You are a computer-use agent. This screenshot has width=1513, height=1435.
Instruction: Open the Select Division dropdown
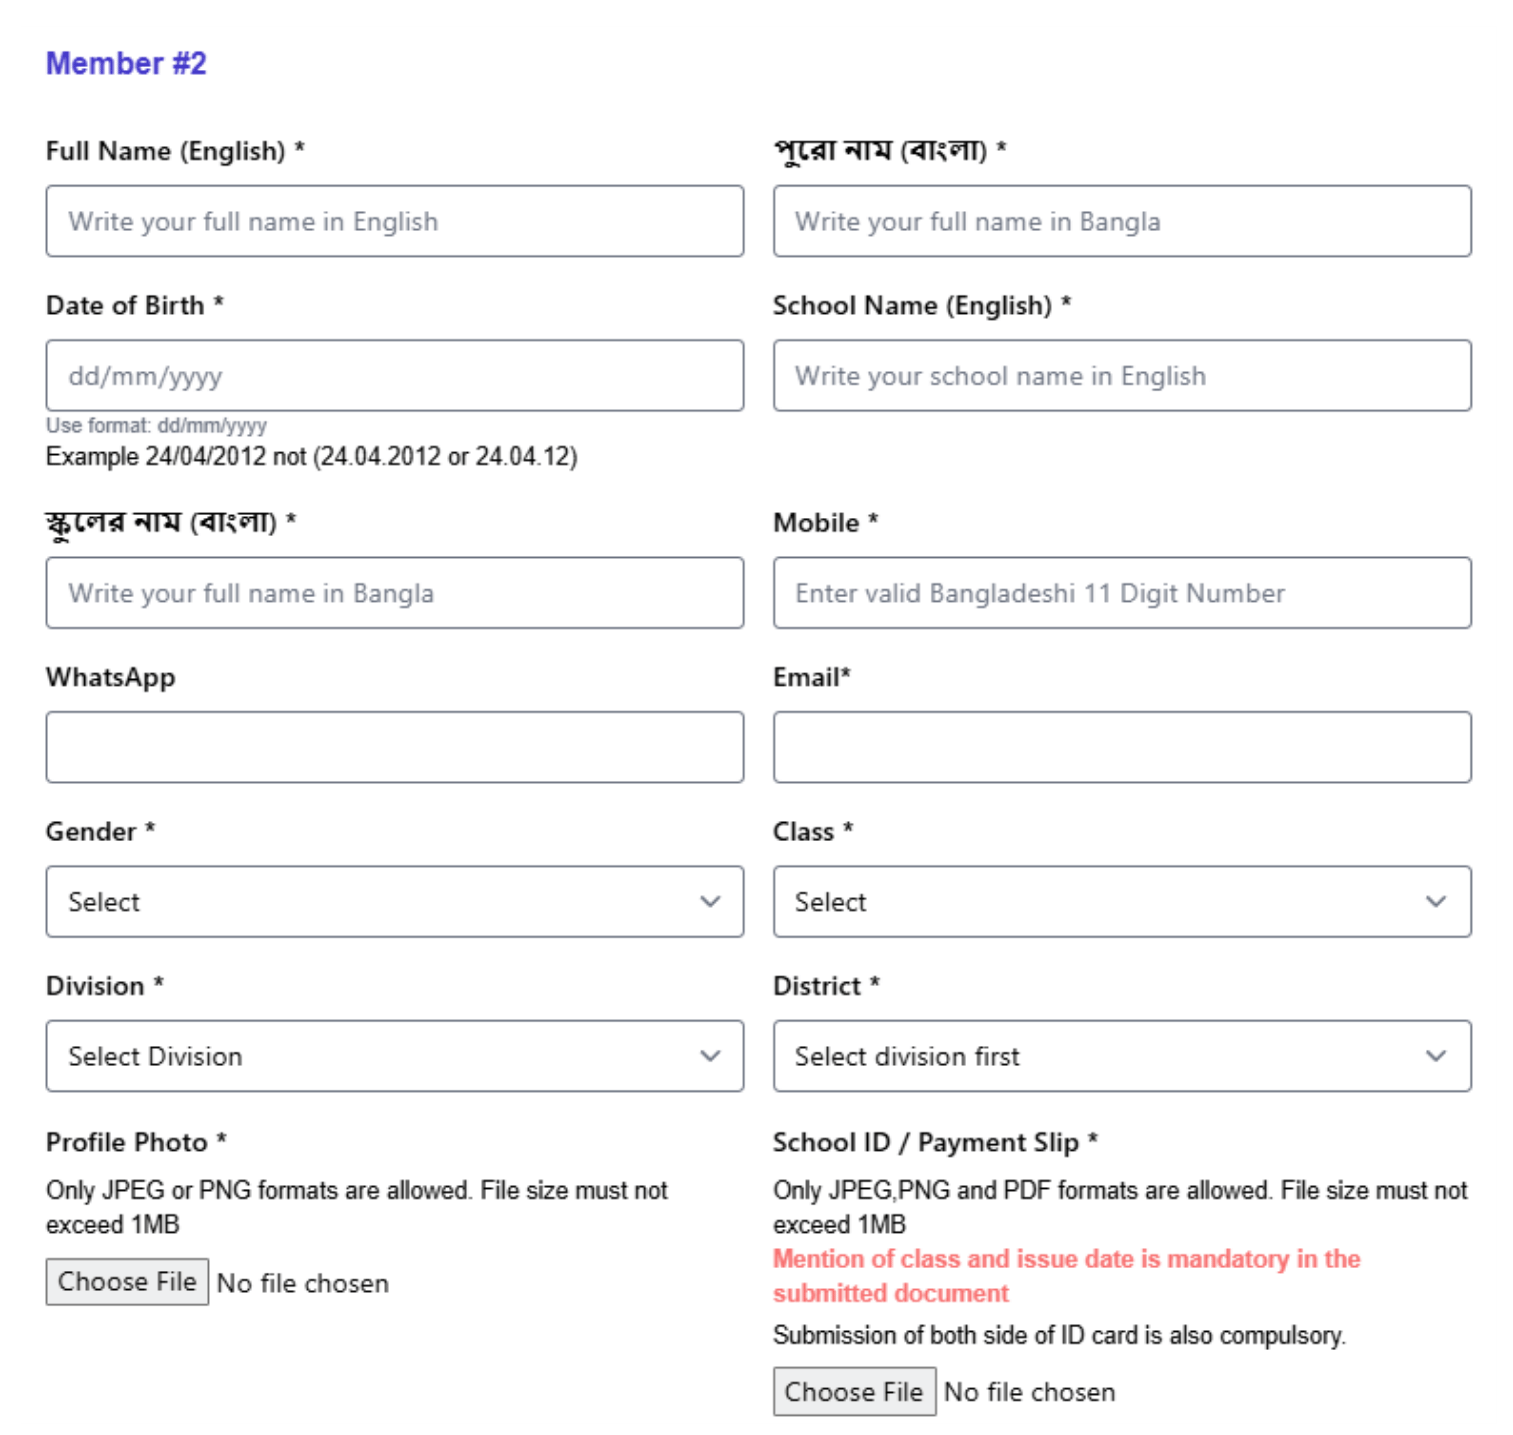pyautogui.click(x=395, y=1056)
